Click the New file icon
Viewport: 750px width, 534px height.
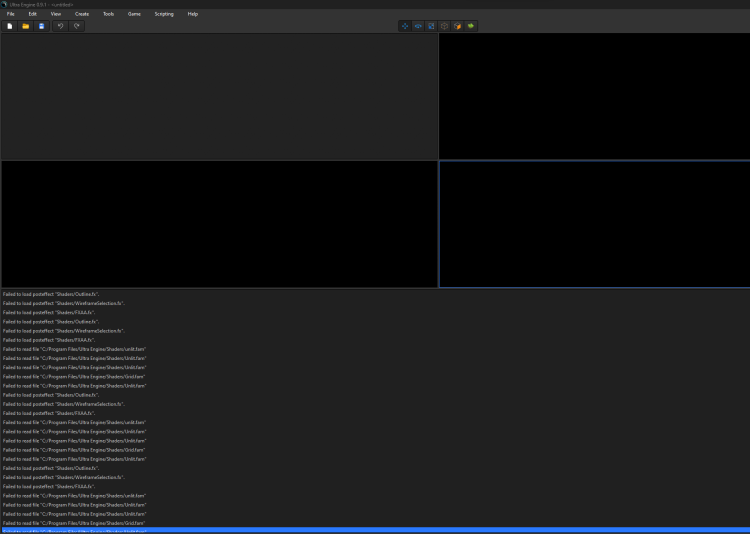(10, 26)
